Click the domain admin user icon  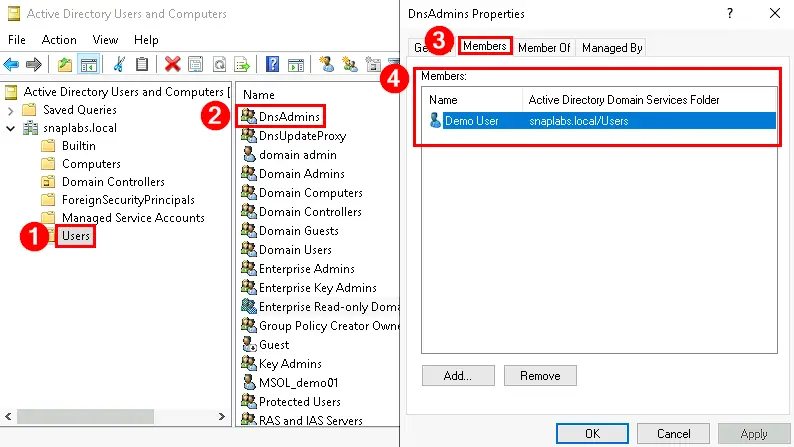(248, 154)
